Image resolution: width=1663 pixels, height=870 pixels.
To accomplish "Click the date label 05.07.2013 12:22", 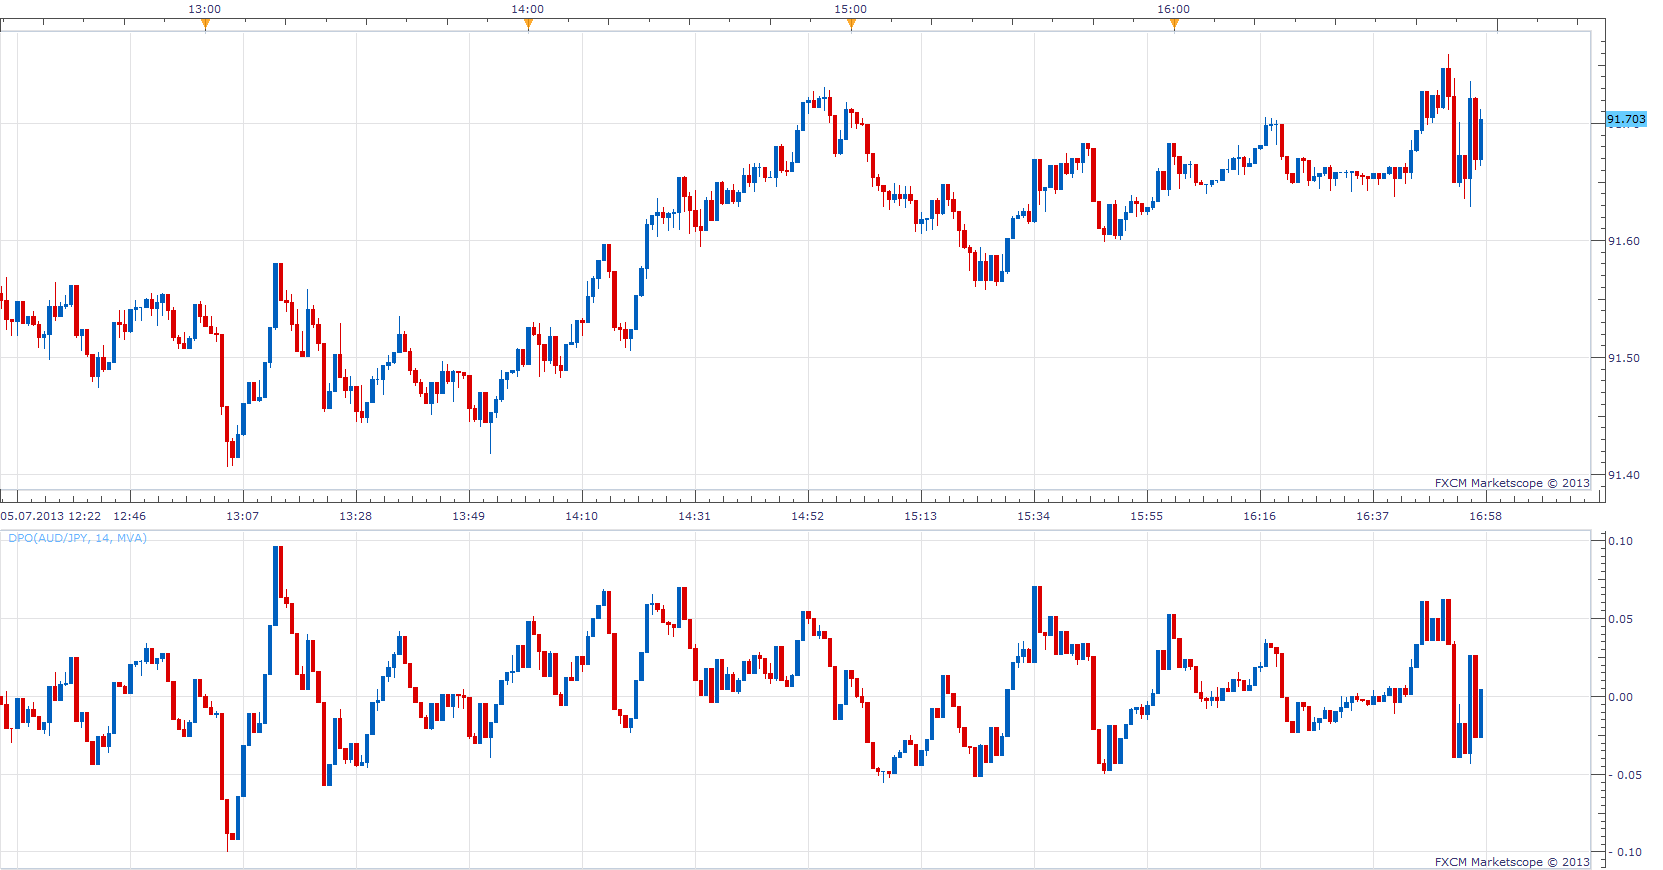I will pos(51,516).
